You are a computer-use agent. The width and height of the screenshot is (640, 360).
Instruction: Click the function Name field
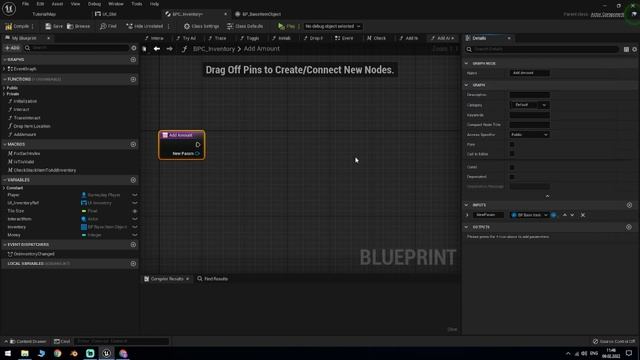pos(529,73)
